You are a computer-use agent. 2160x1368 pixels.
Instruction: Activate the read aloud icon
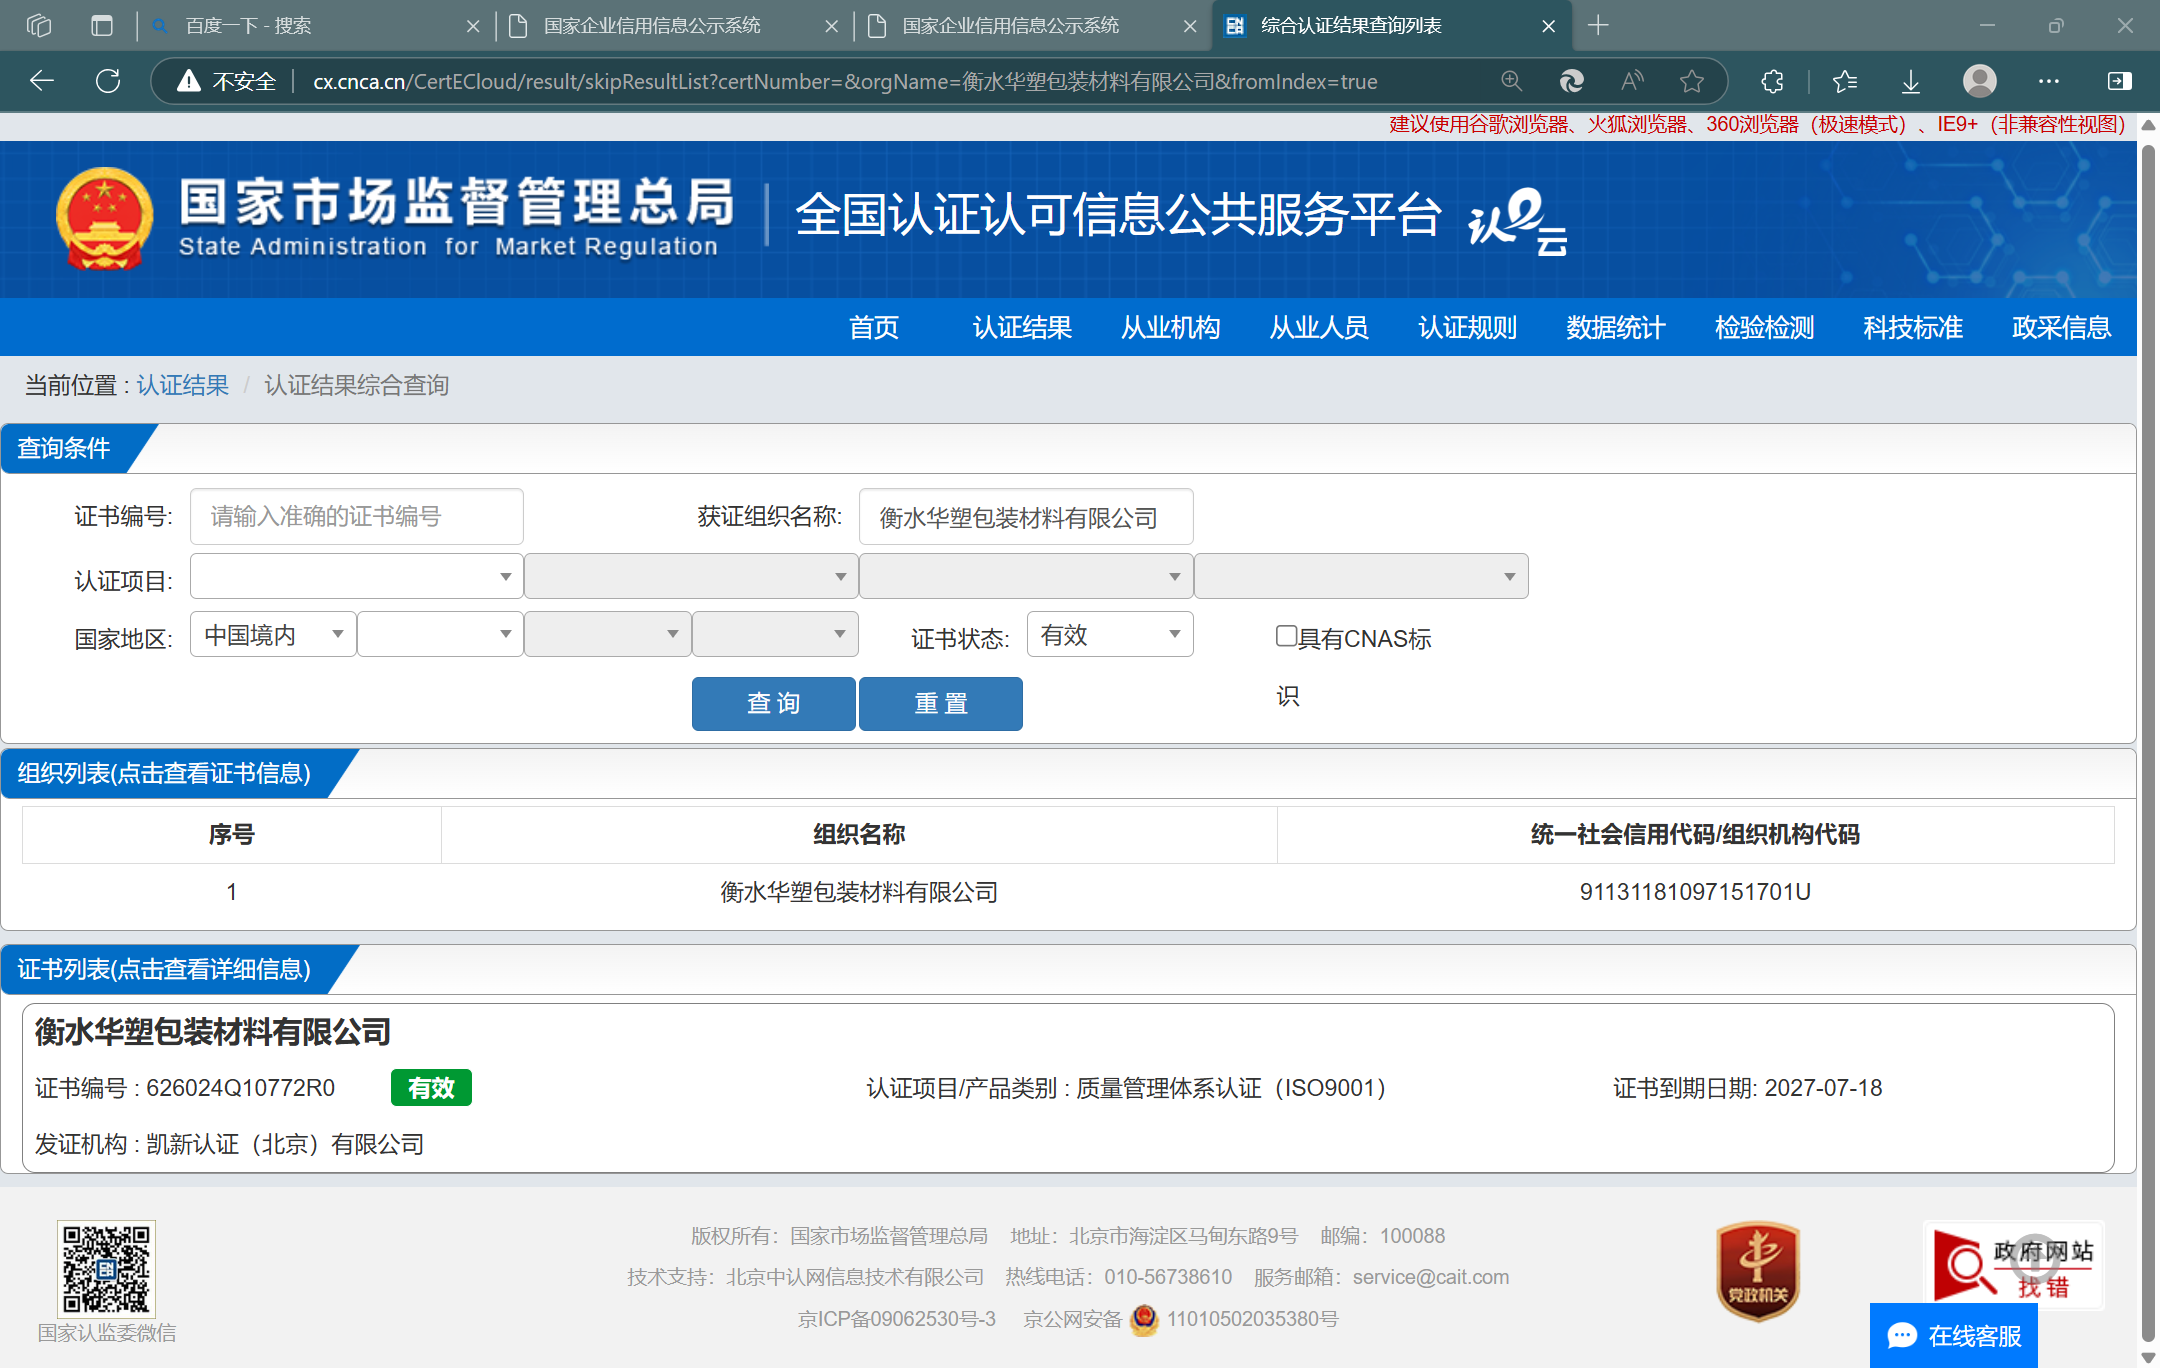[1632, 81]
